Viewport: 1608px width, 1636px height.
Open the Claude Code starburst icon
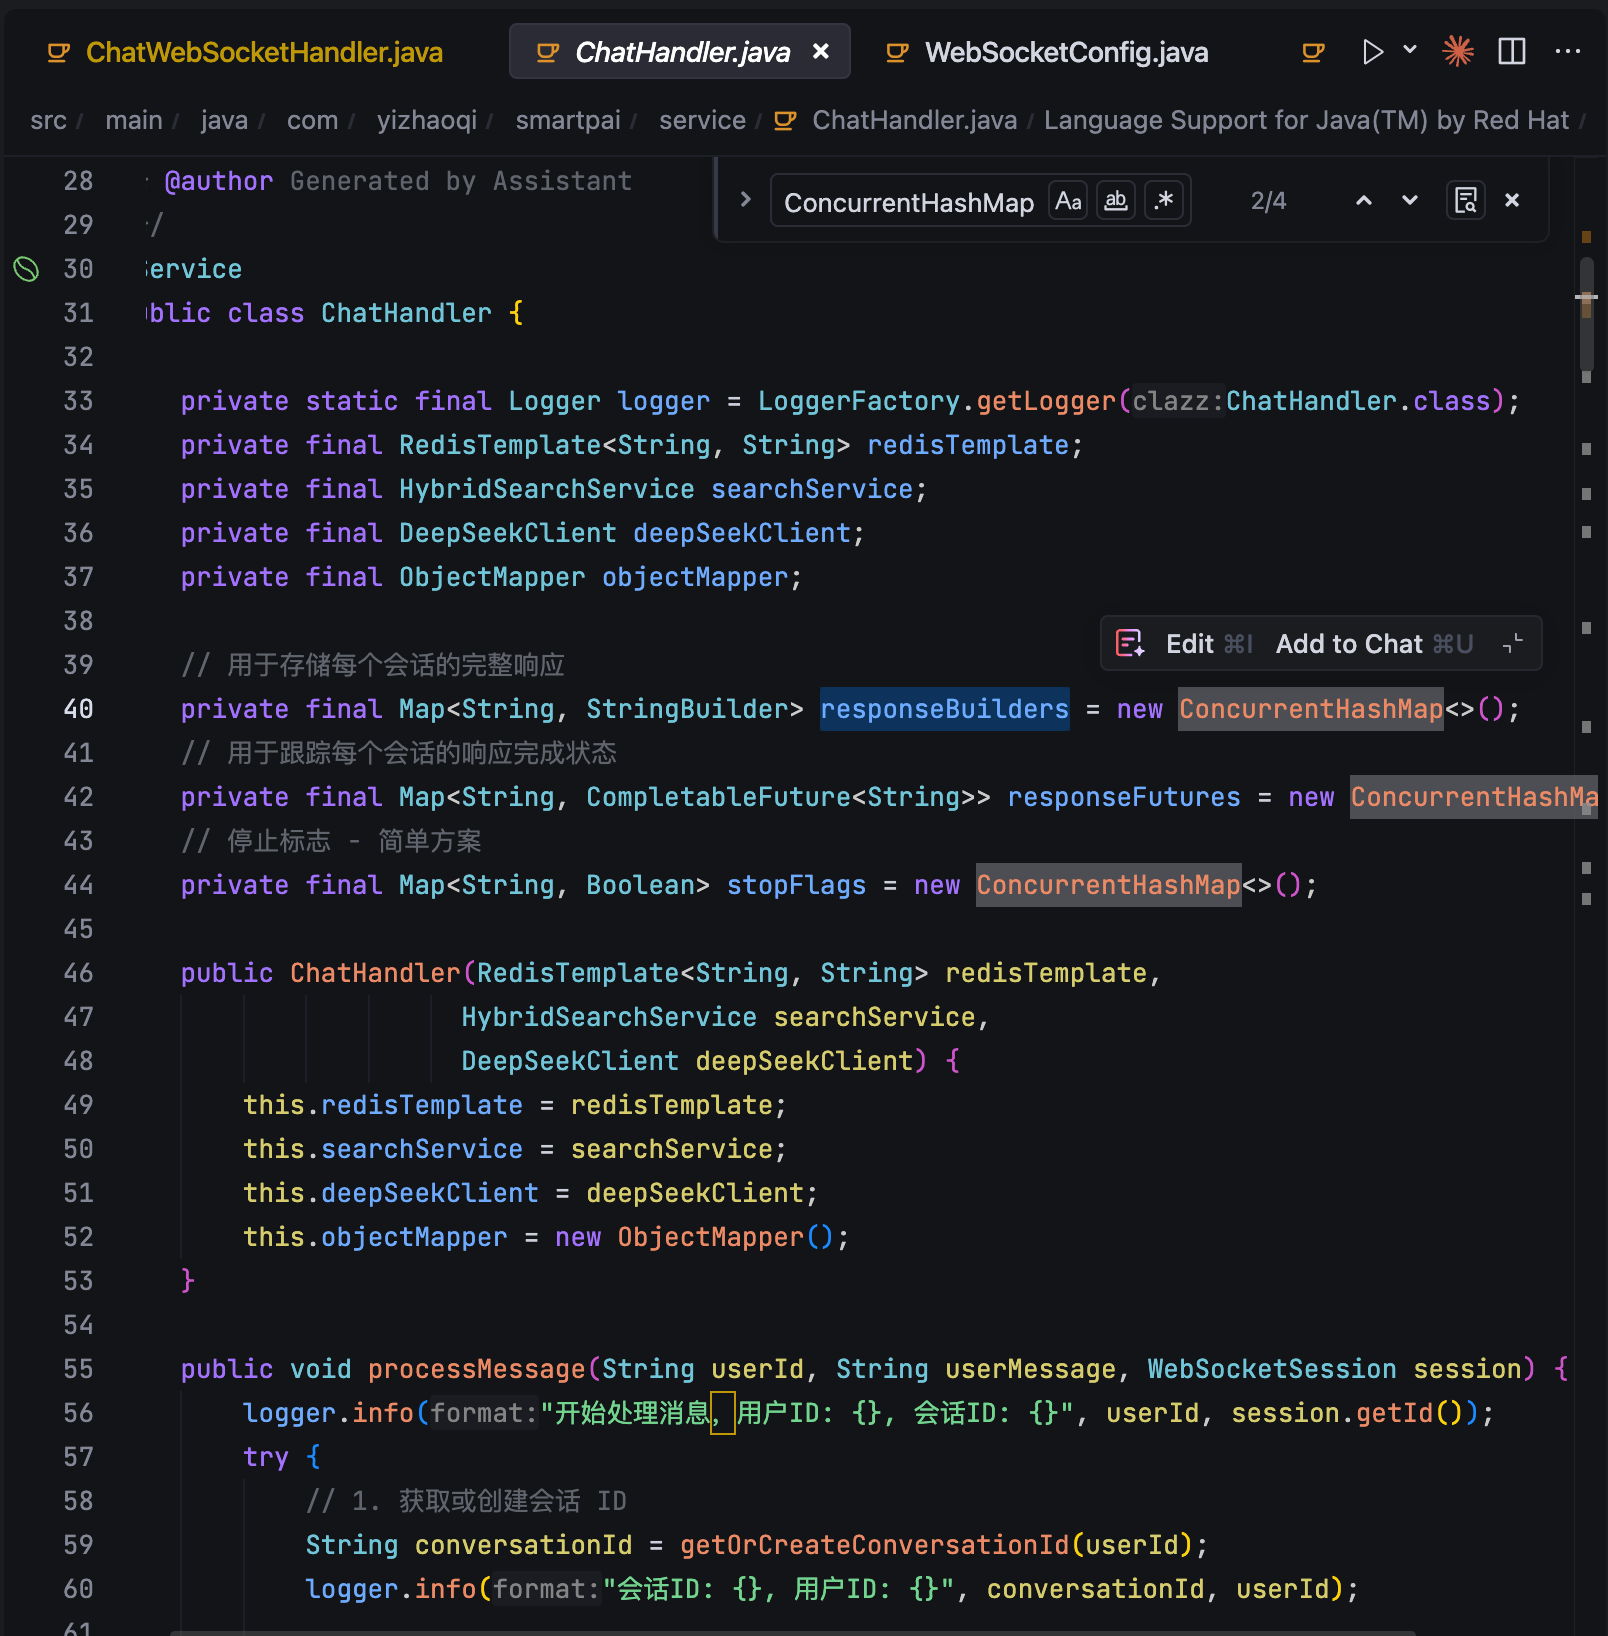(x=1458, y=52)
